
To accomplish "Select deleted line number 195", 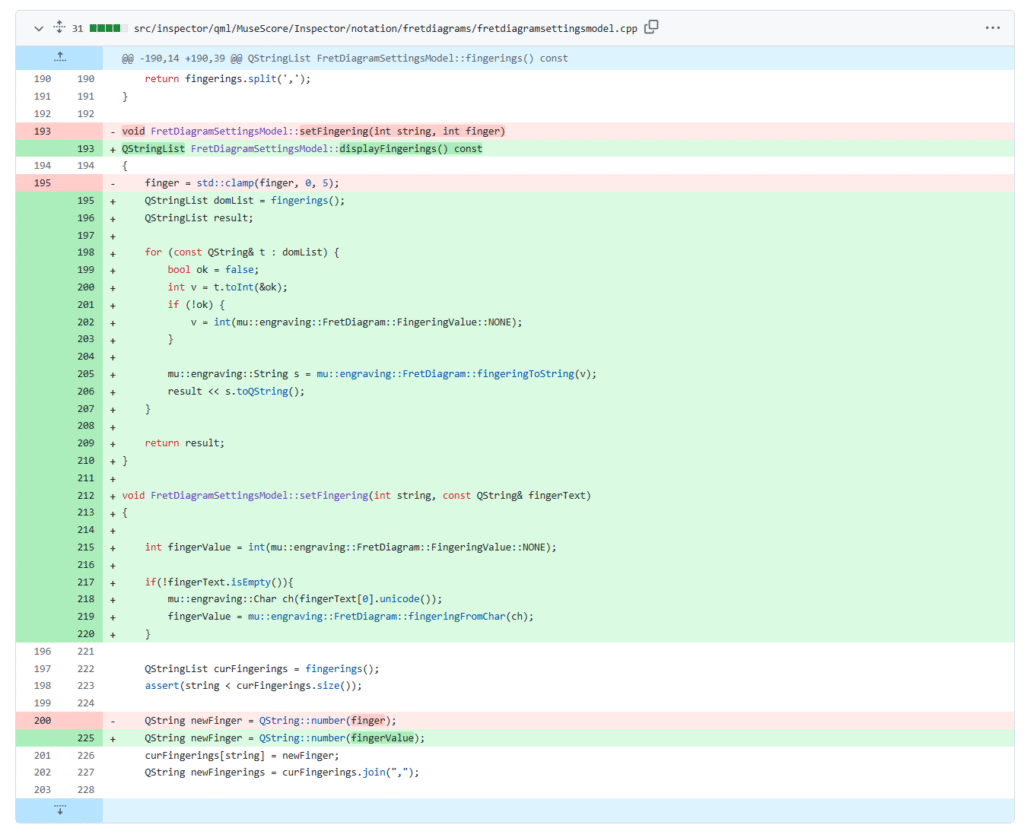I will tap(41, 183).
